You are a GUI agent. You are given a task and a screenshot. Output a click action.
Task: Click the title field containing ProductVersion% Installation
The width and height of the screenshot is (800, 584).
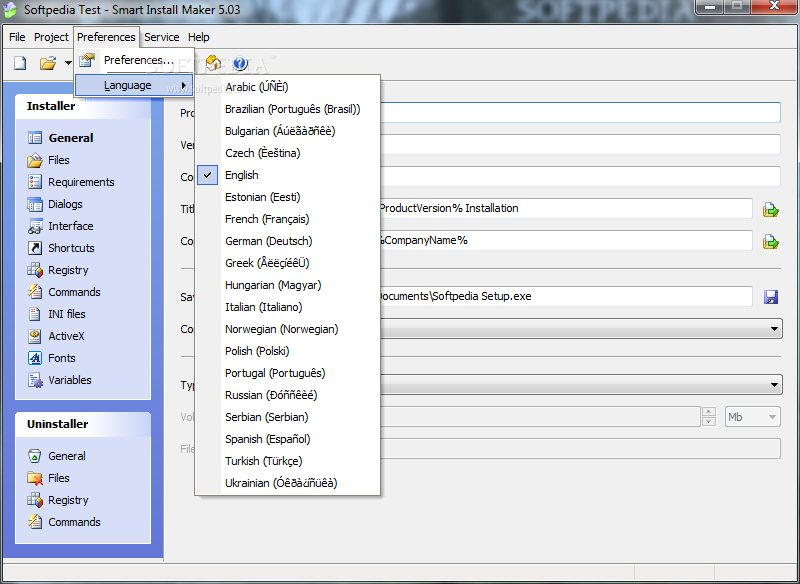566,208
